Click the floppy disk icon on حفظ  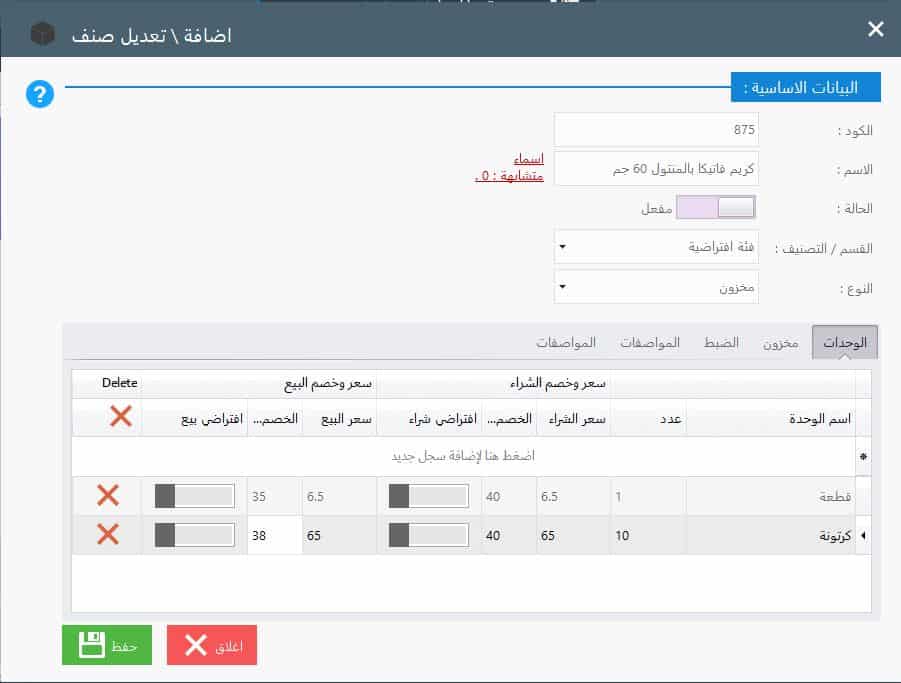[x=91, y=645]
